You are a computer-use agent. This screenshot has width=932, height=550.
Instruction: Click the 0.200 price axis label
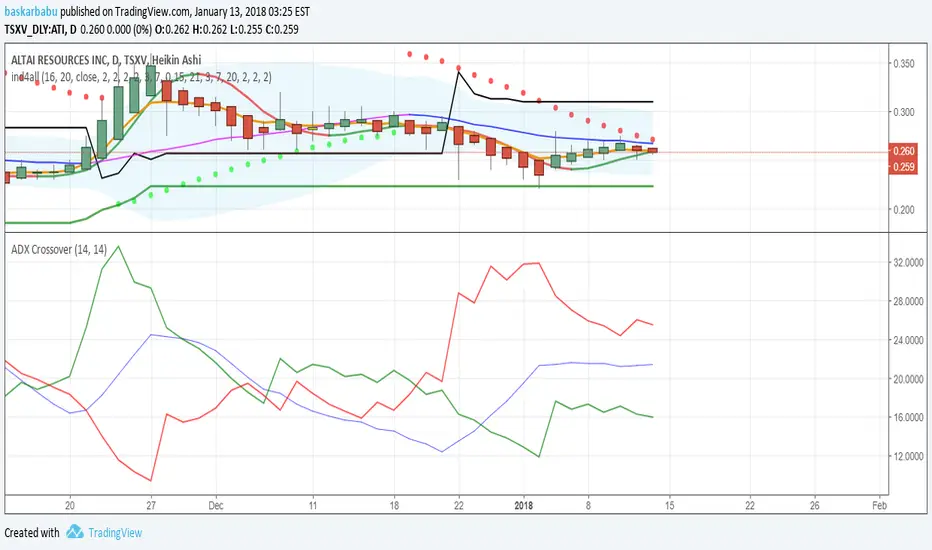coord(904,209)
